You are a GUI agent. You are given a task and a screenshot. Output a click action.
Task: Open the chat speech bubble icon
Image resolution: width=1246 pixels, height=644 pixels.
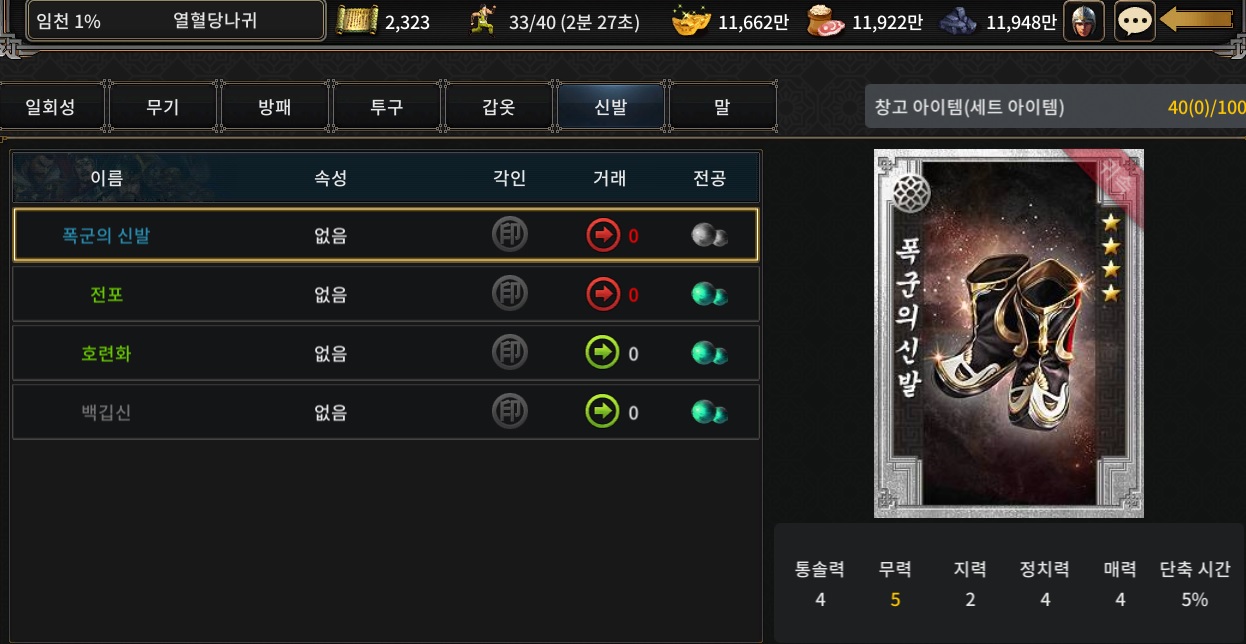coord(1134,21)
